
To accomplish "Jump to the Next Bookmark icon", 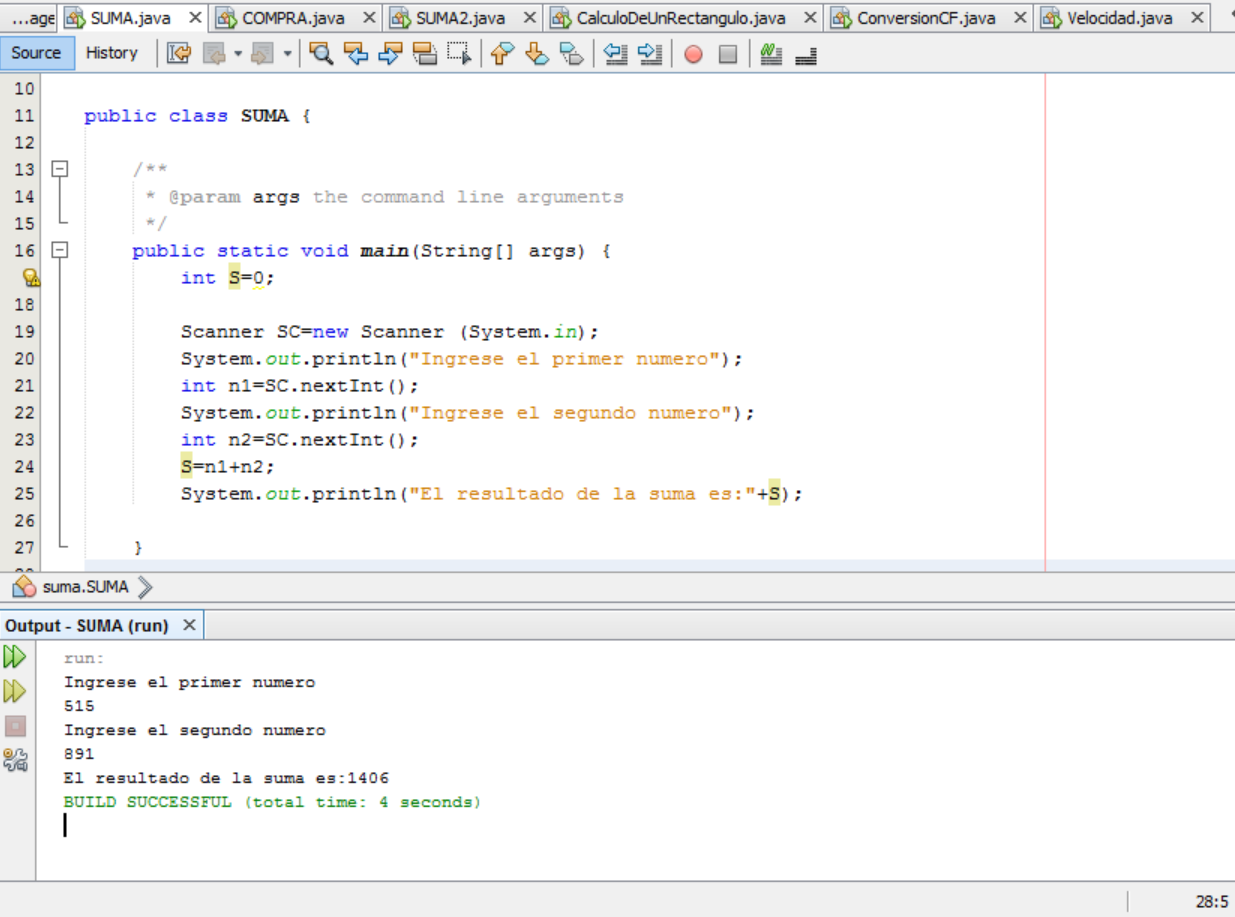I will 537,54.
